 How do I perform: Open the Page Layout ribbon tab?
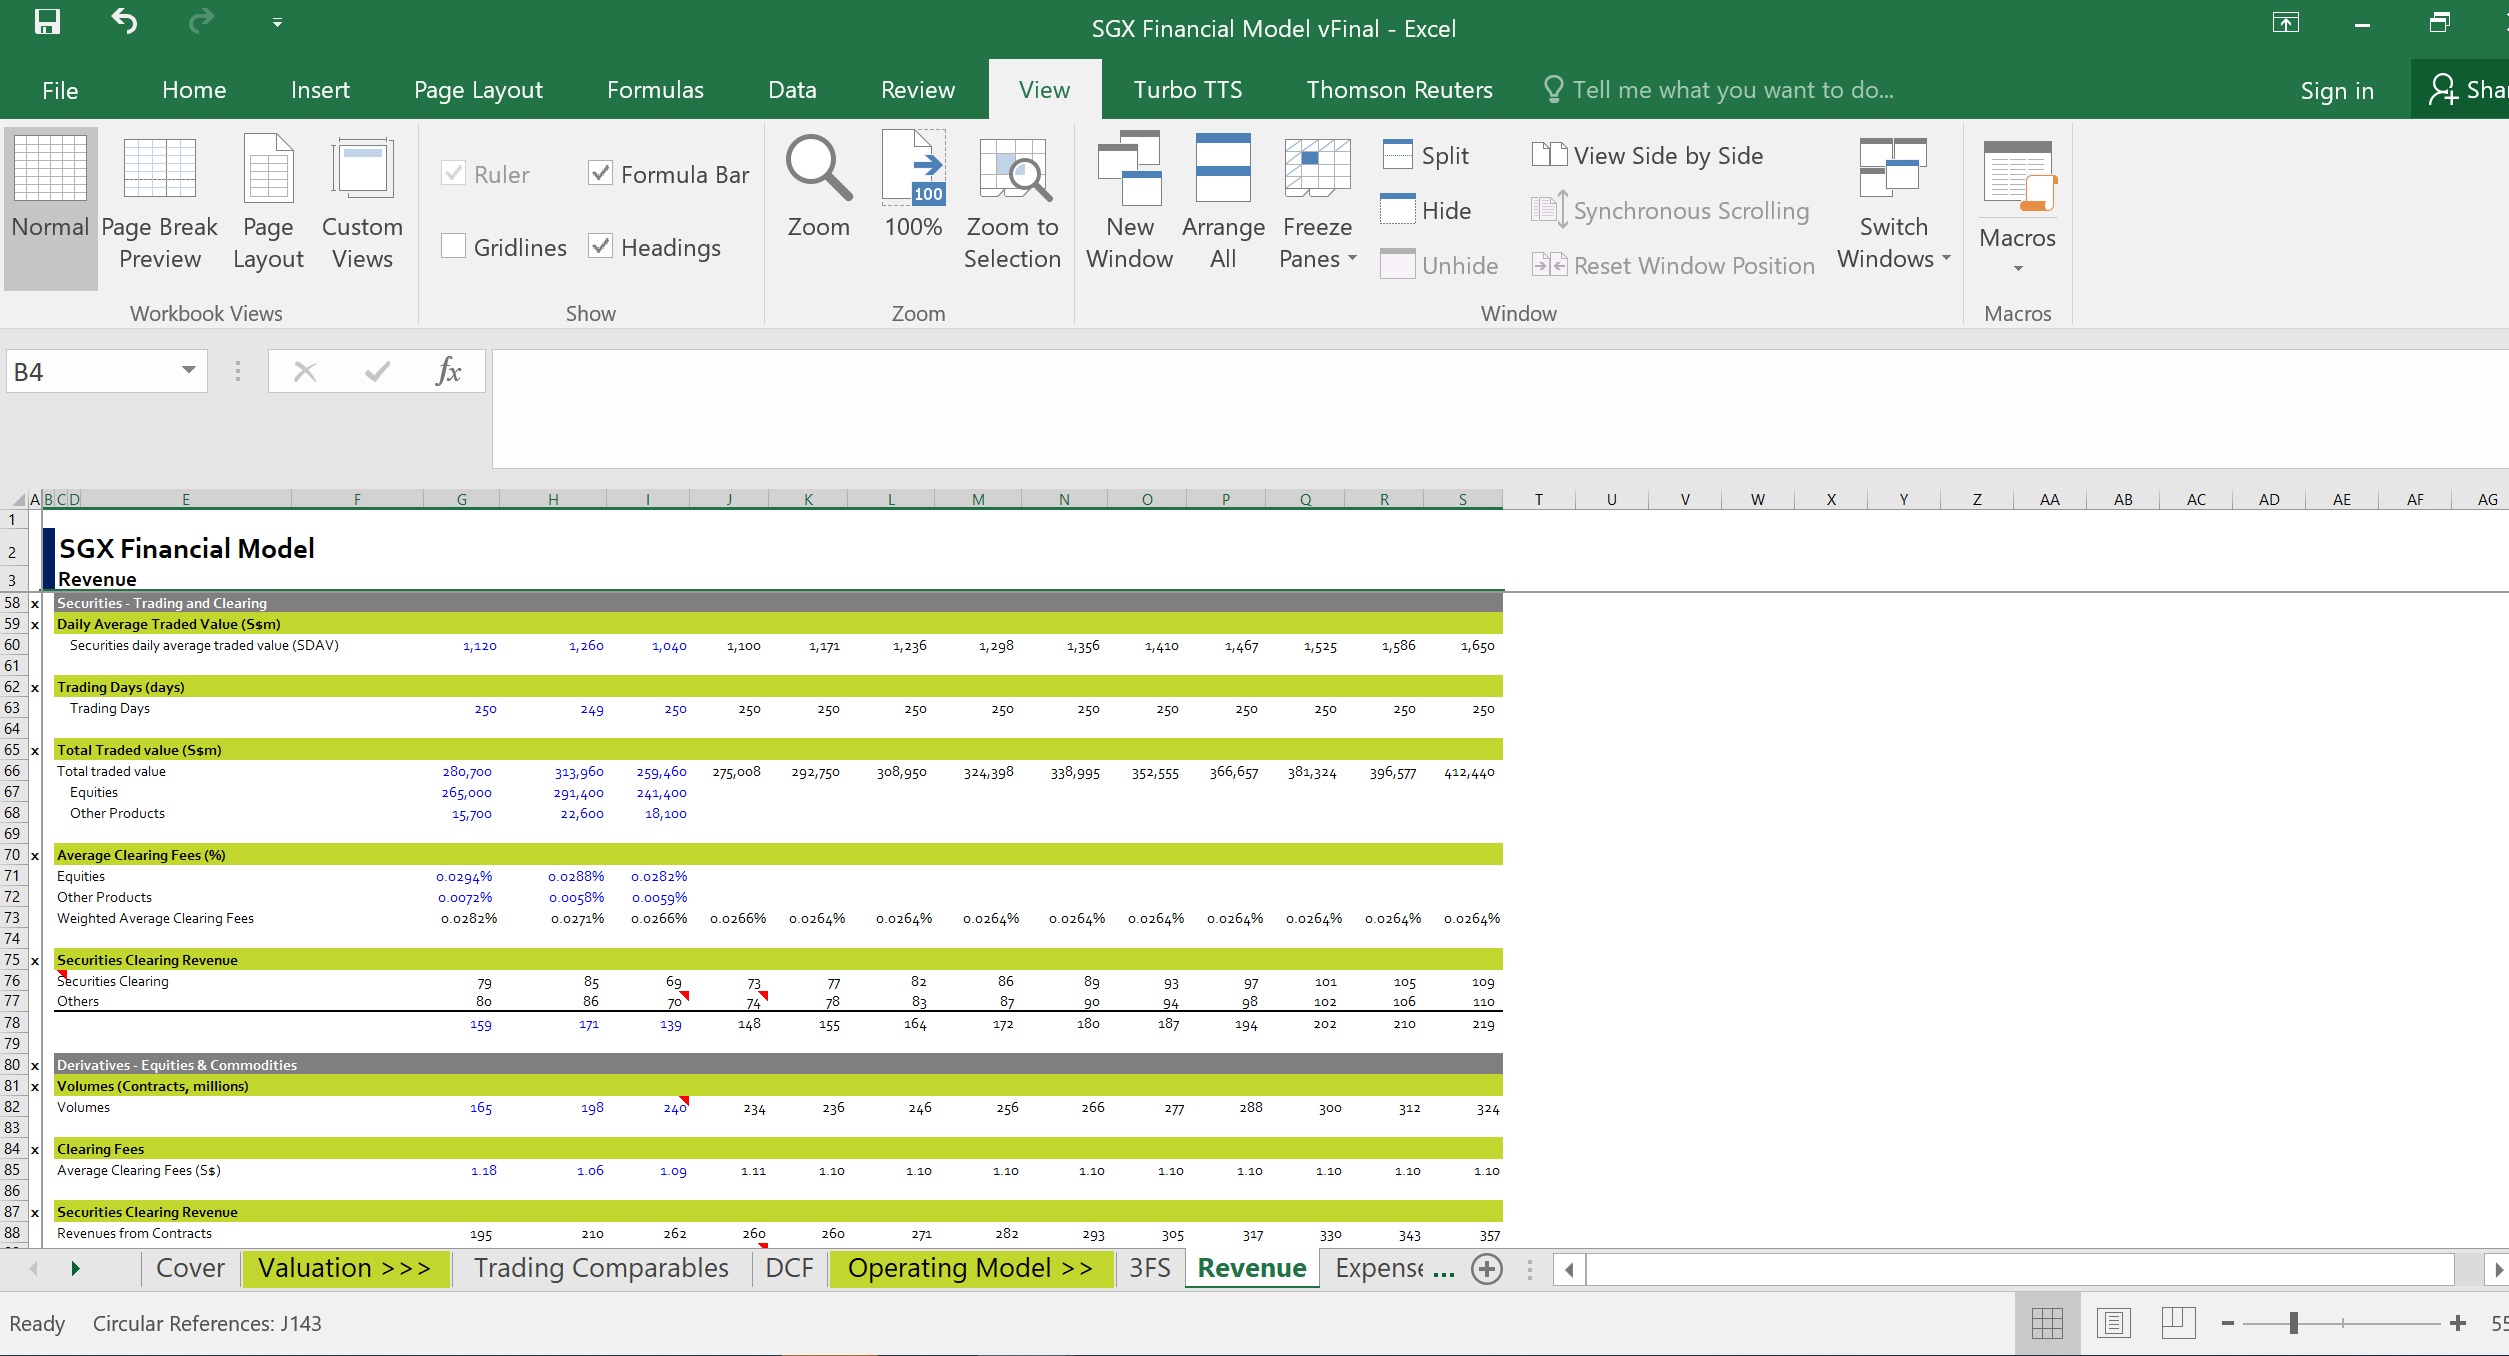tap(478, 90)
